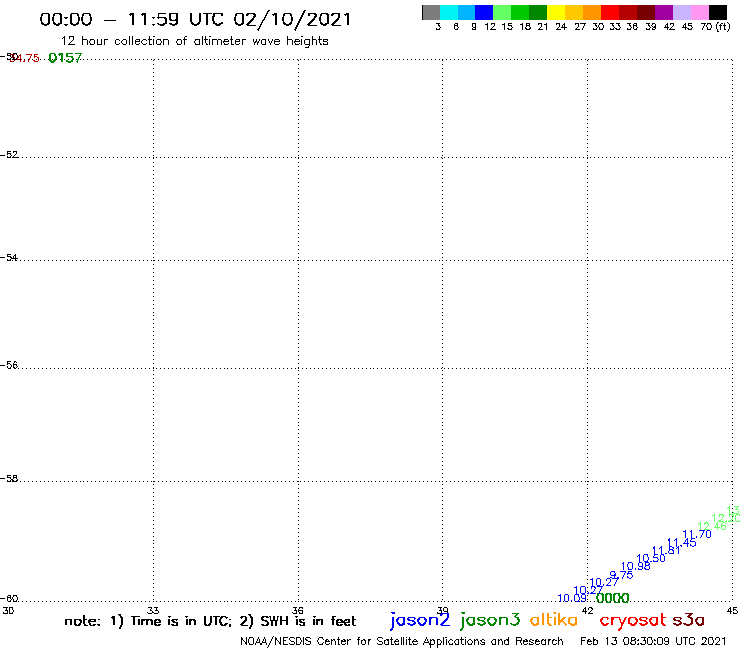This screenshot has height=650, width=740.
Task: Click the maroon swatch above label 39
Action: click(646, 12)
